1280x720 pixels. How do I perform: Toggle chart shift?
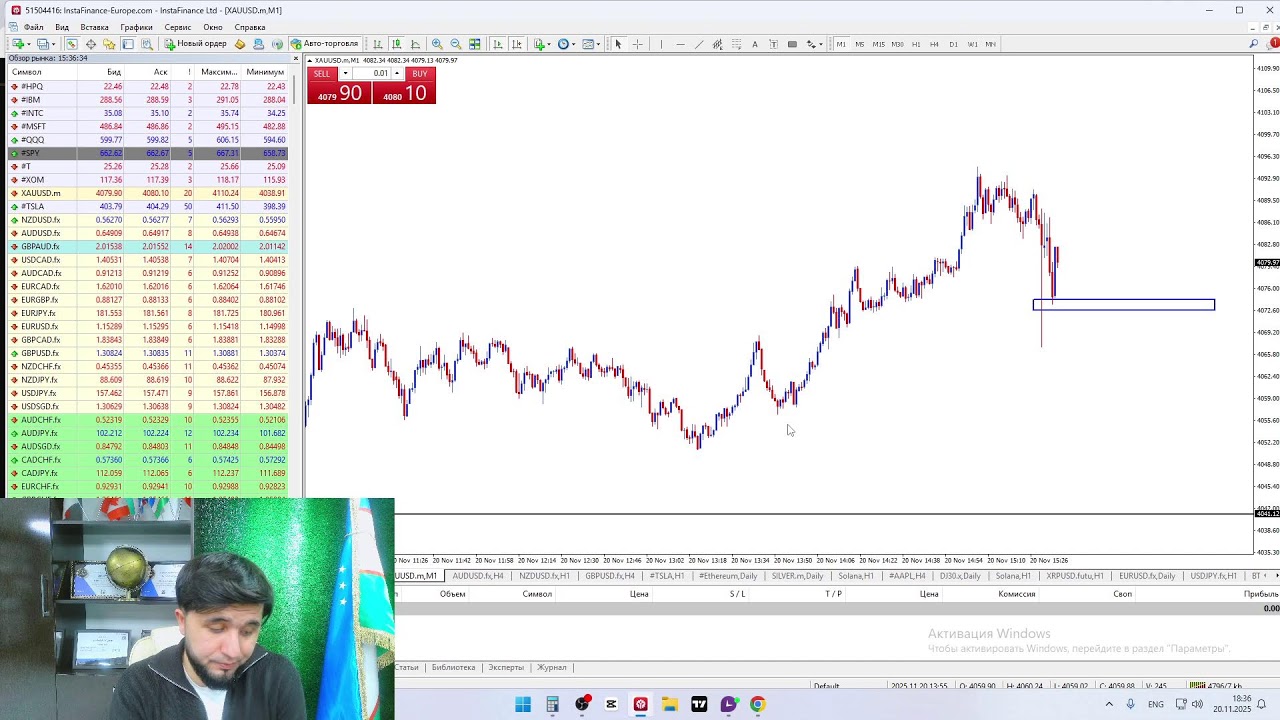pos(516,44)
